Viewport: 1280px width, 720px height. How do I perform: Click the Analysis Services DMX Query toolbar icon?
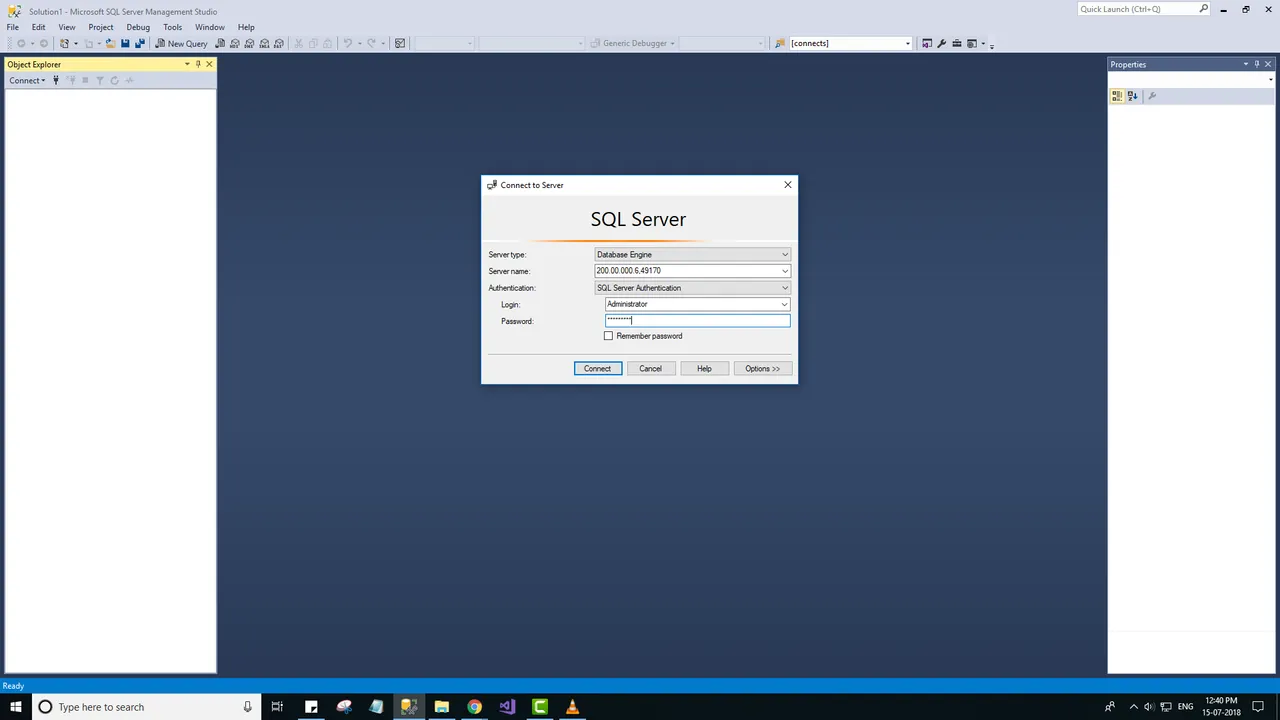(249, 43)
